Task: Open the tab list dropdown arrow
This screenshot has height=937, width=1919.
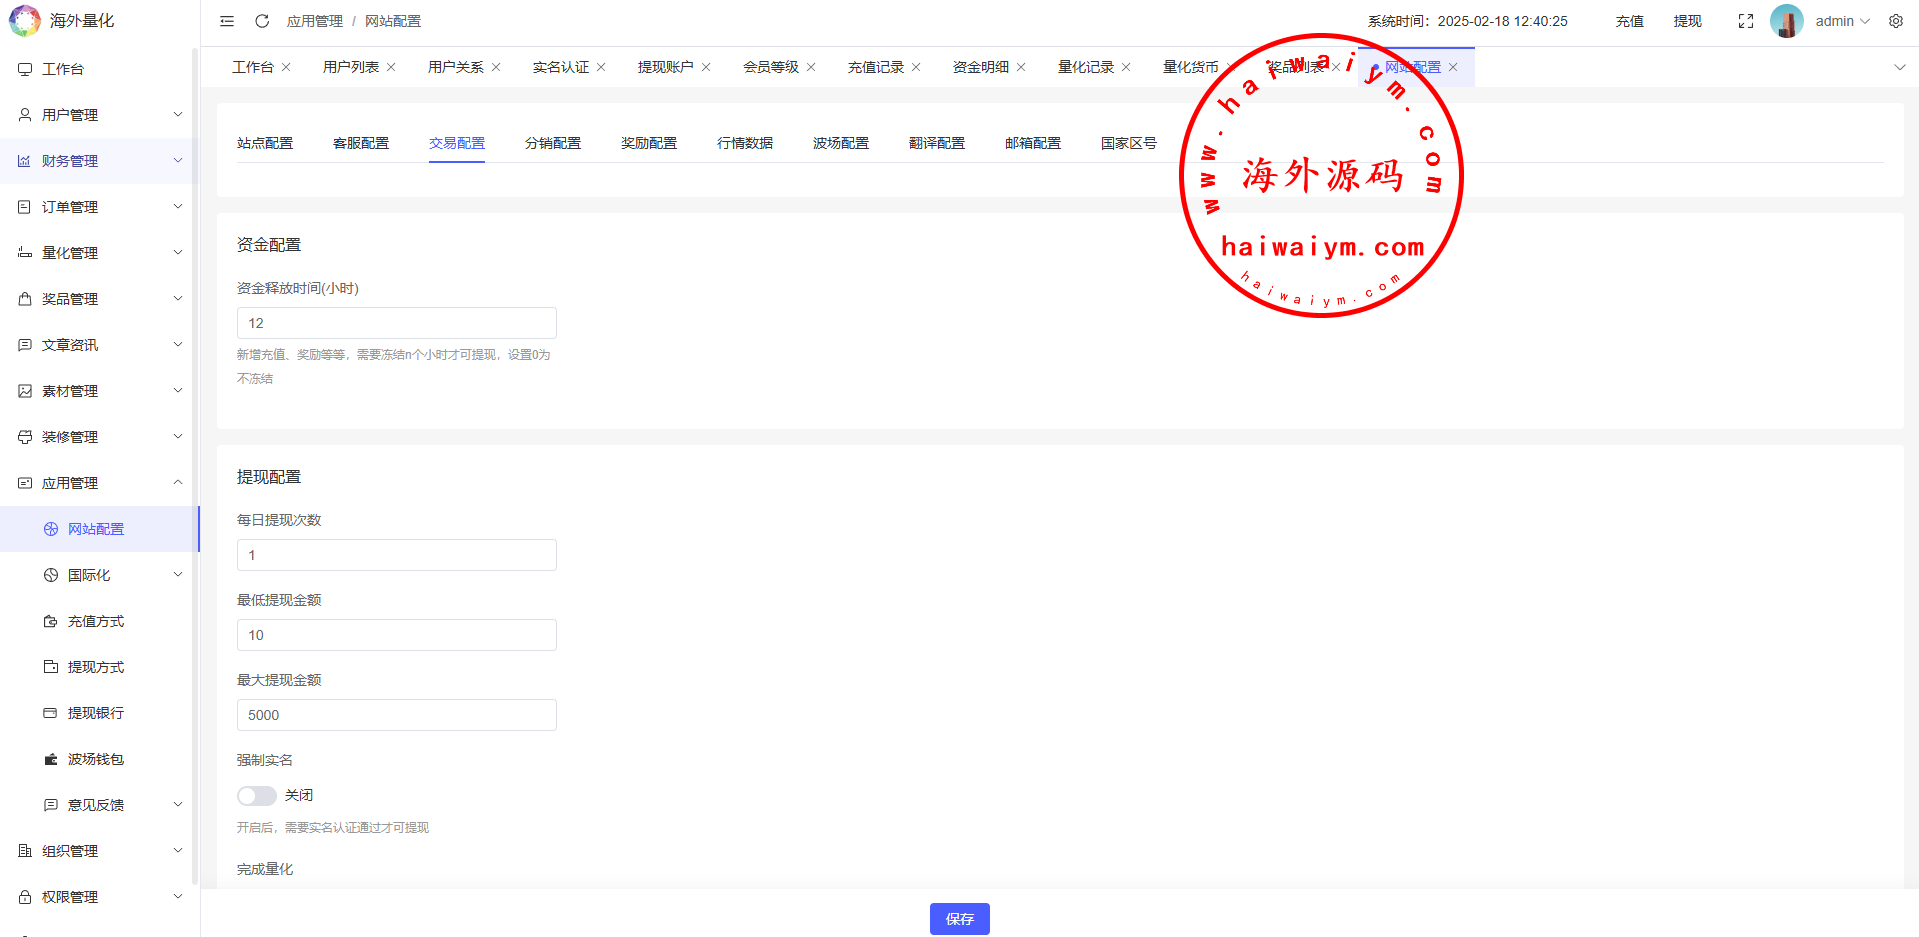Action: point(1899,67)
